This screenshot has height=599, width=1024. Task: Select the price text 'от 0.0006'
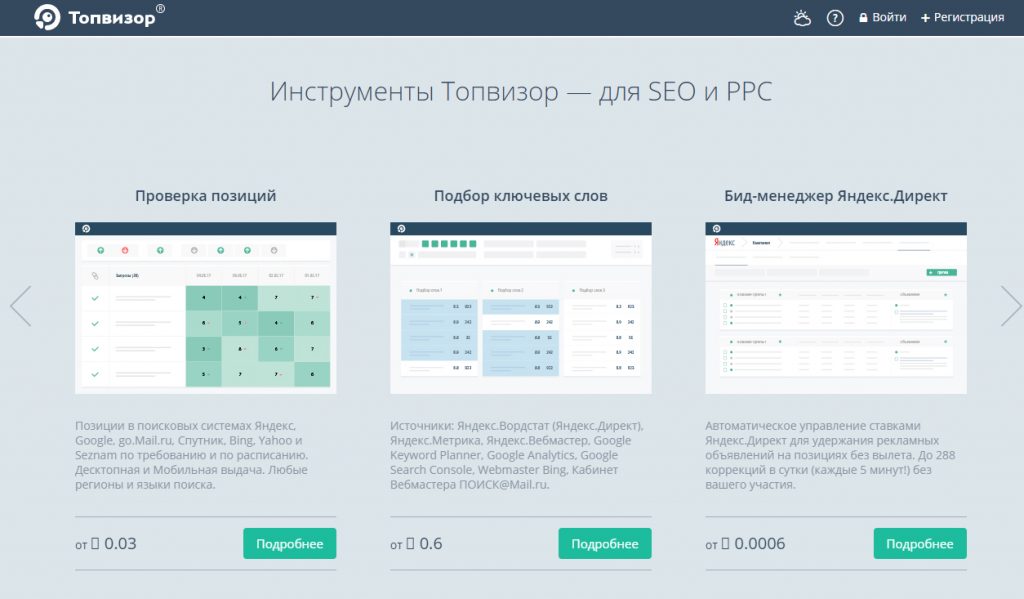[745, 543]
